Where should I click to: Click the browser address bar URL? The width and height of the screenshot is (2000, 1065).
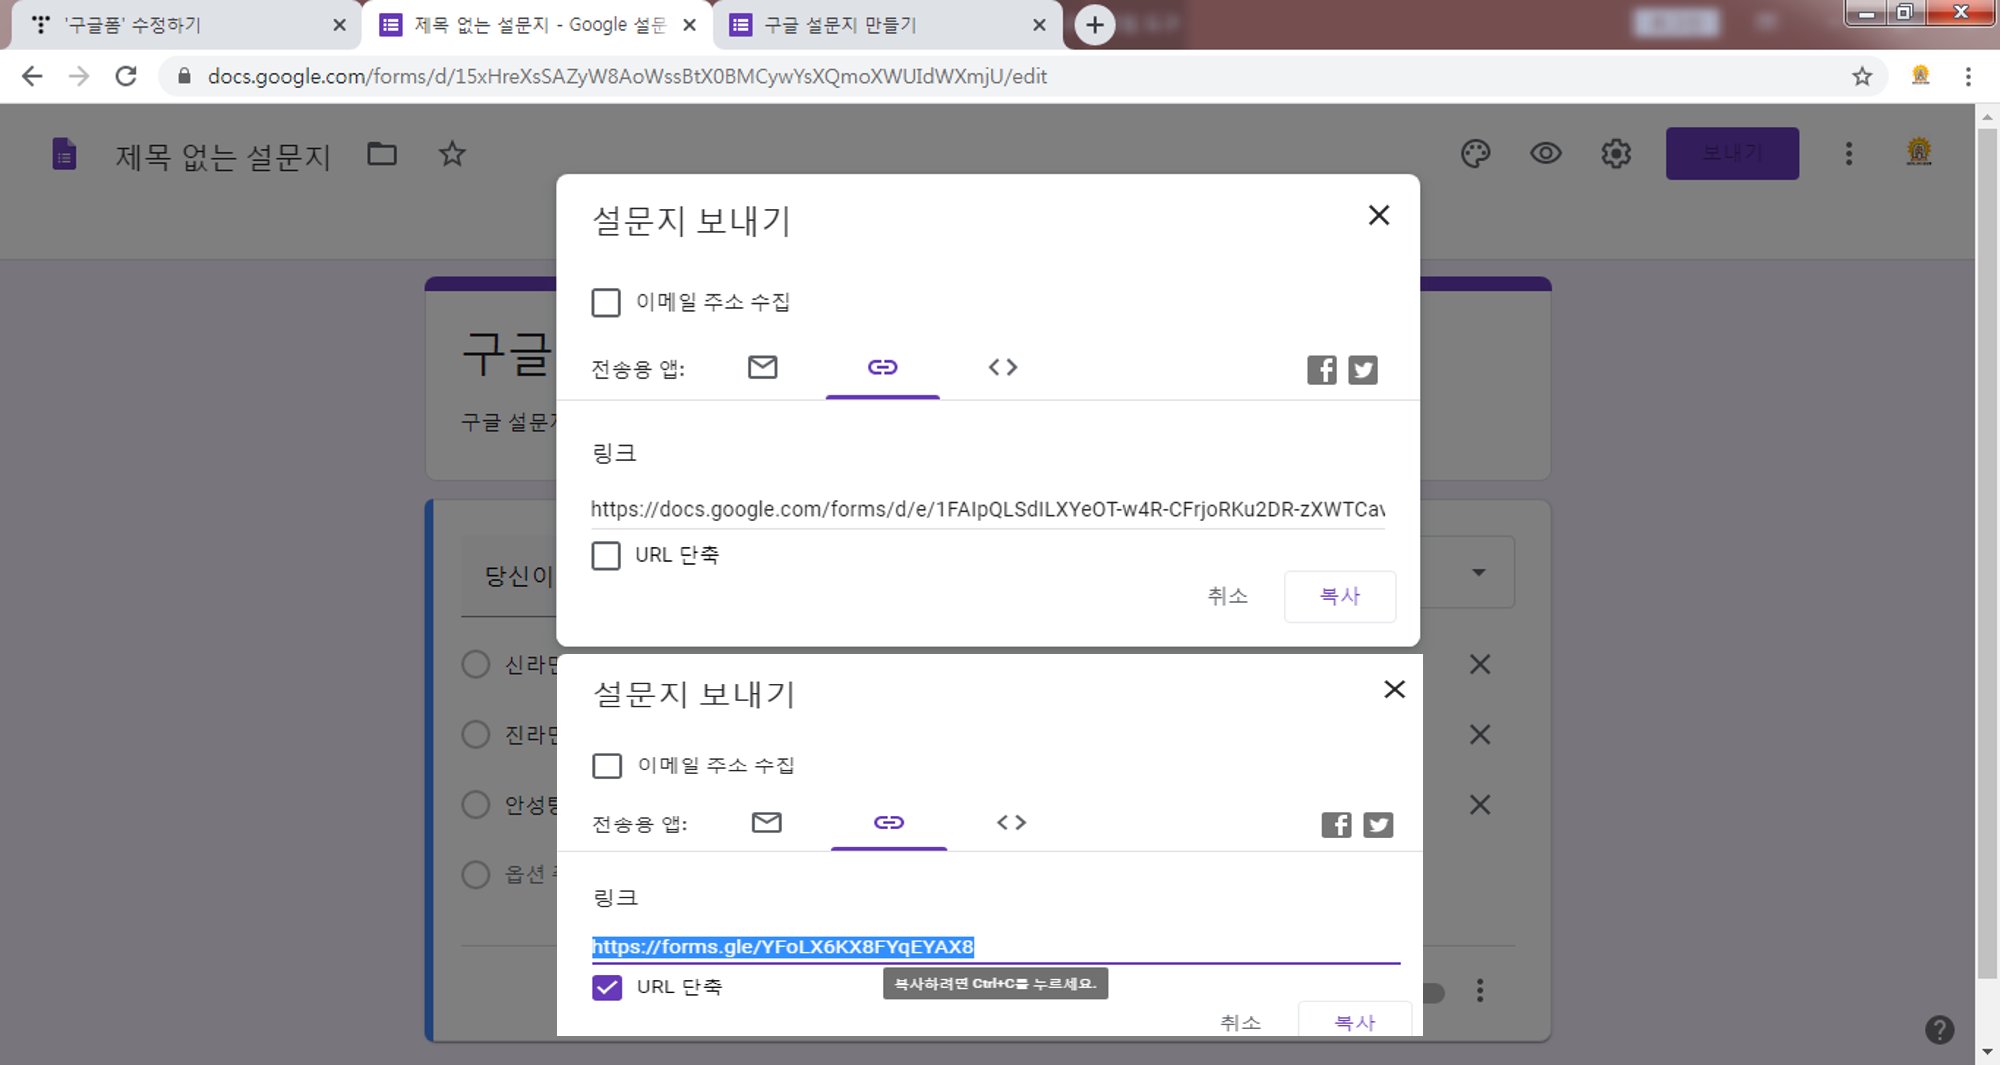[x=627, y=76]
